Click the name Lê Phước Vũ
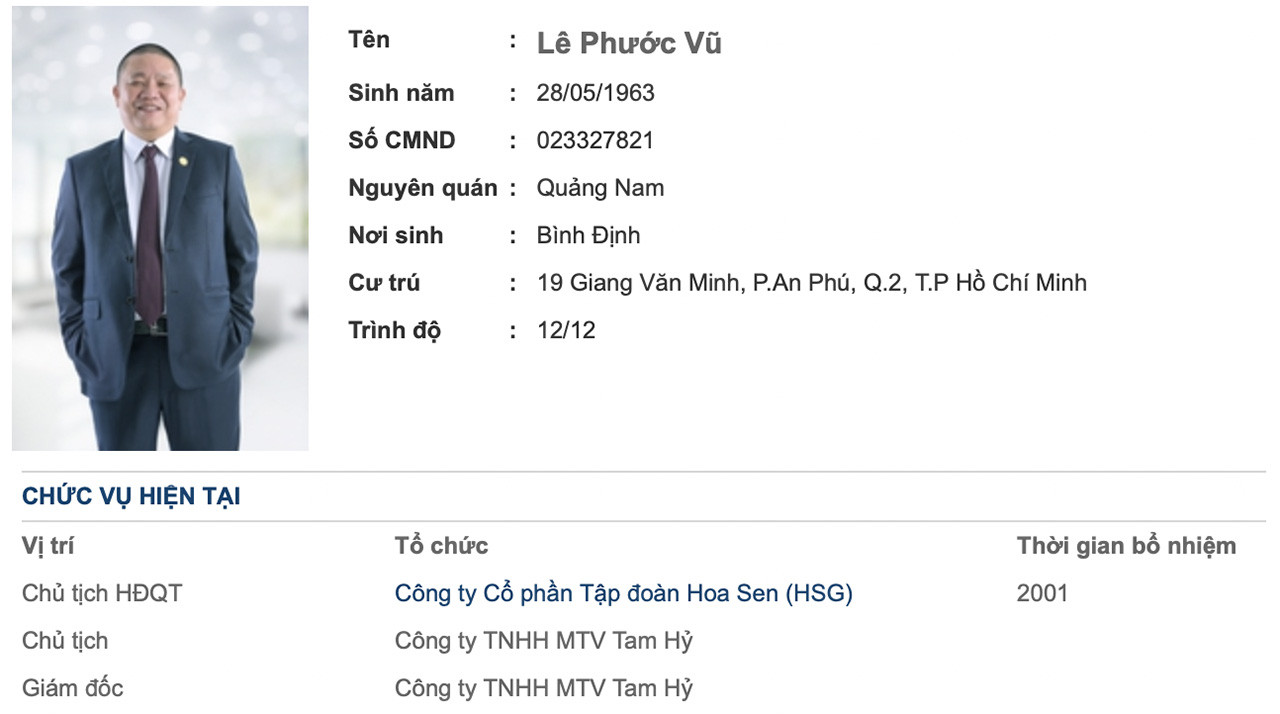The height and width of the screenshot is (714, 1280). (x=629, y=43)
